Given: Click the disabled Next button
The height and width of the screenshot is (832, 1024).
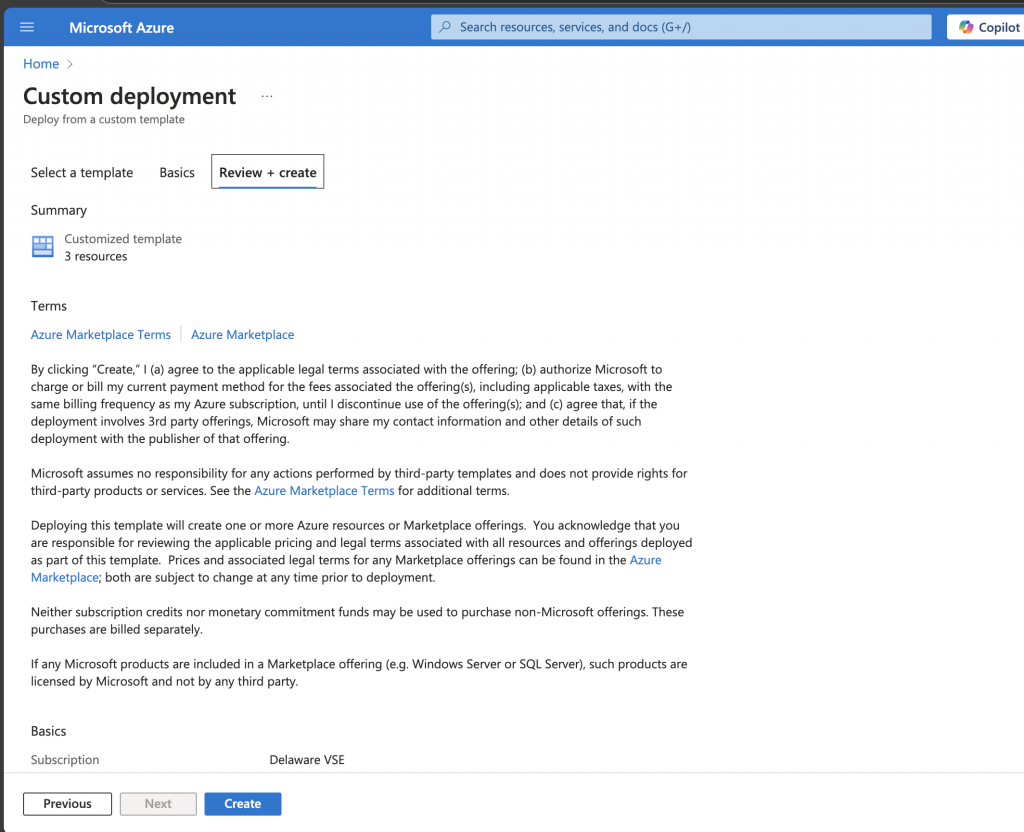Looking at the screenshot, I should (158, 804).
